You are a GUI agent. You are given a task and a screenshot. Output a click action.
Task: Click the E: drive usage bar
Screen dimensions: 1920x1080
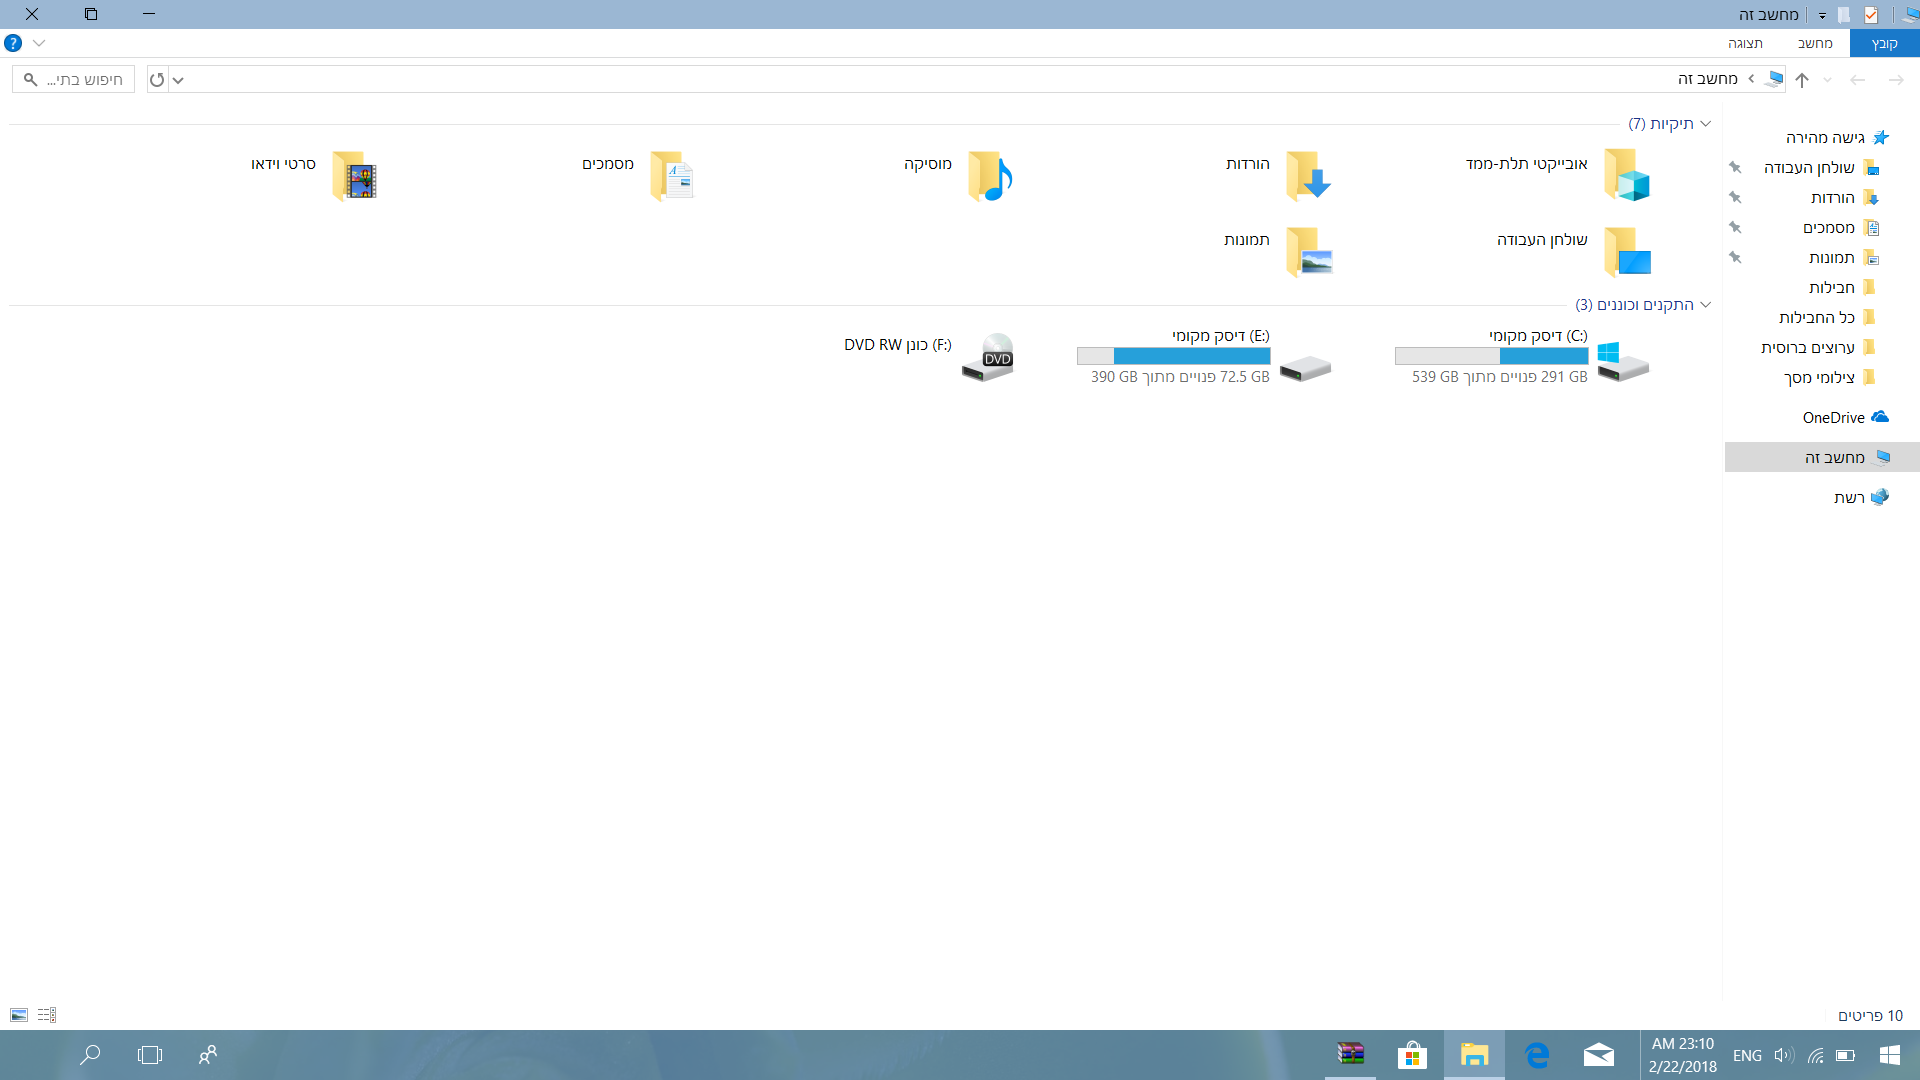(x=1173, y=356)
